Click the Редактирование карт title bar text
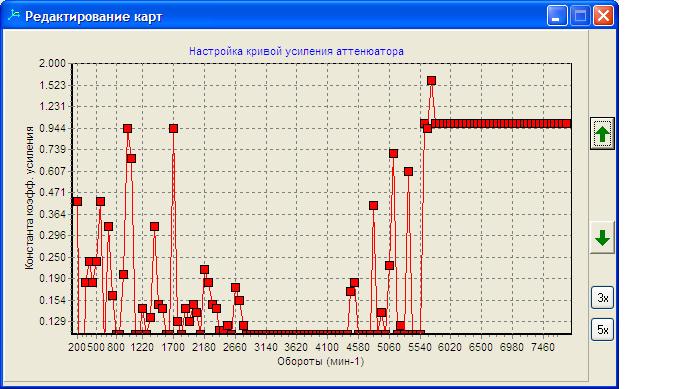This screenshot has height=389, width=683. 93,17
